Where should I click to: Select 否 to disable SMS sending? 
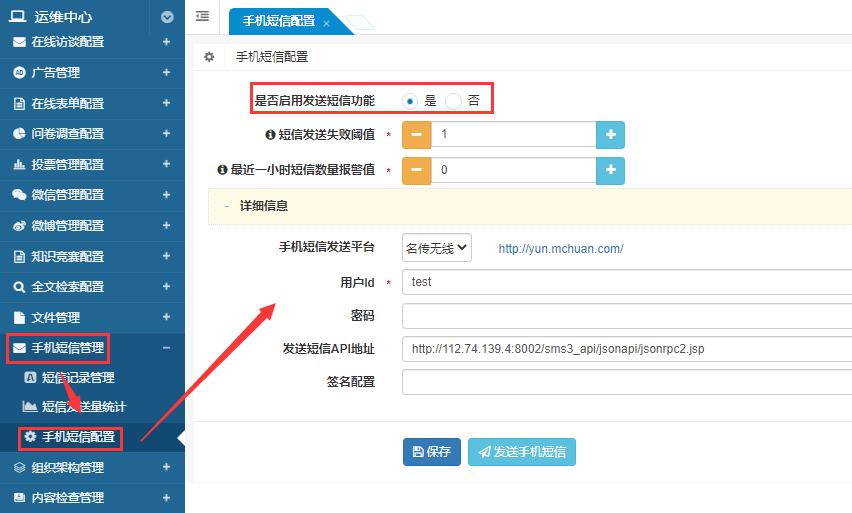click(x=454, y=101)
